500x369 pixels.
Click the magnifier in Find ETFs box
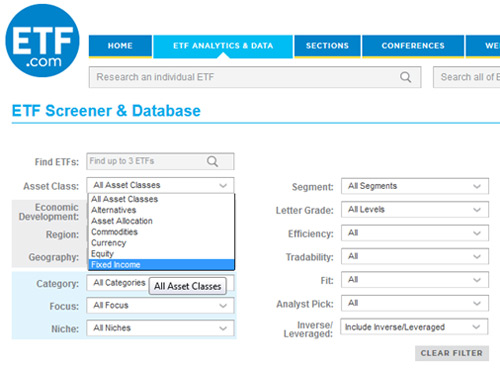tap(212, 161)
